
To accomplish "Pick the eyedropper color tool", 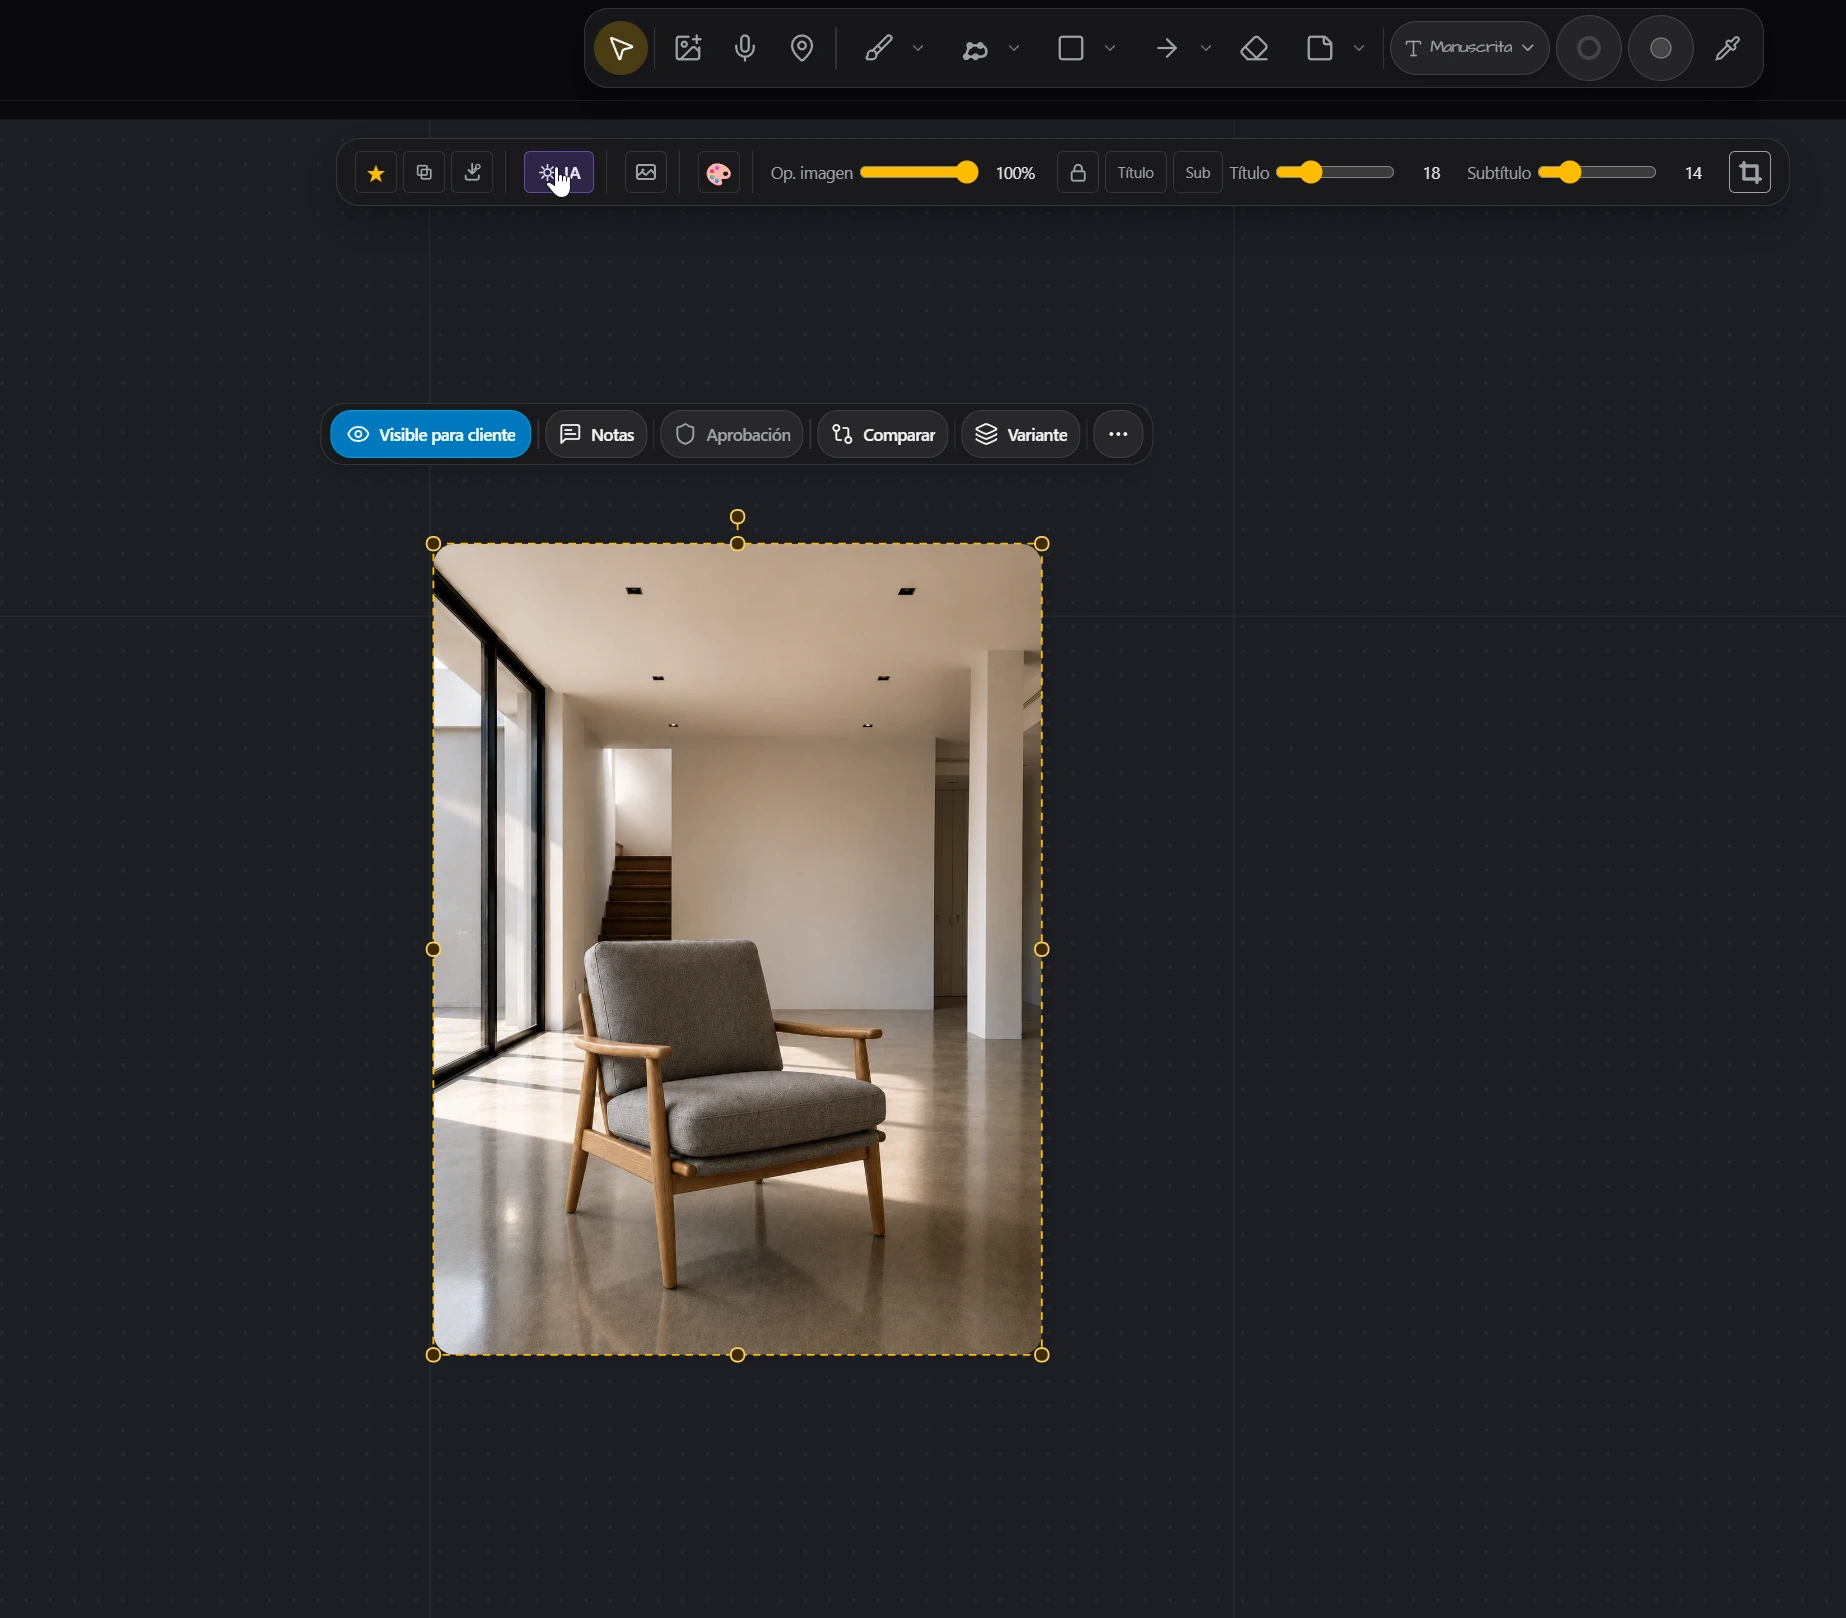I will coord(1728,48).
